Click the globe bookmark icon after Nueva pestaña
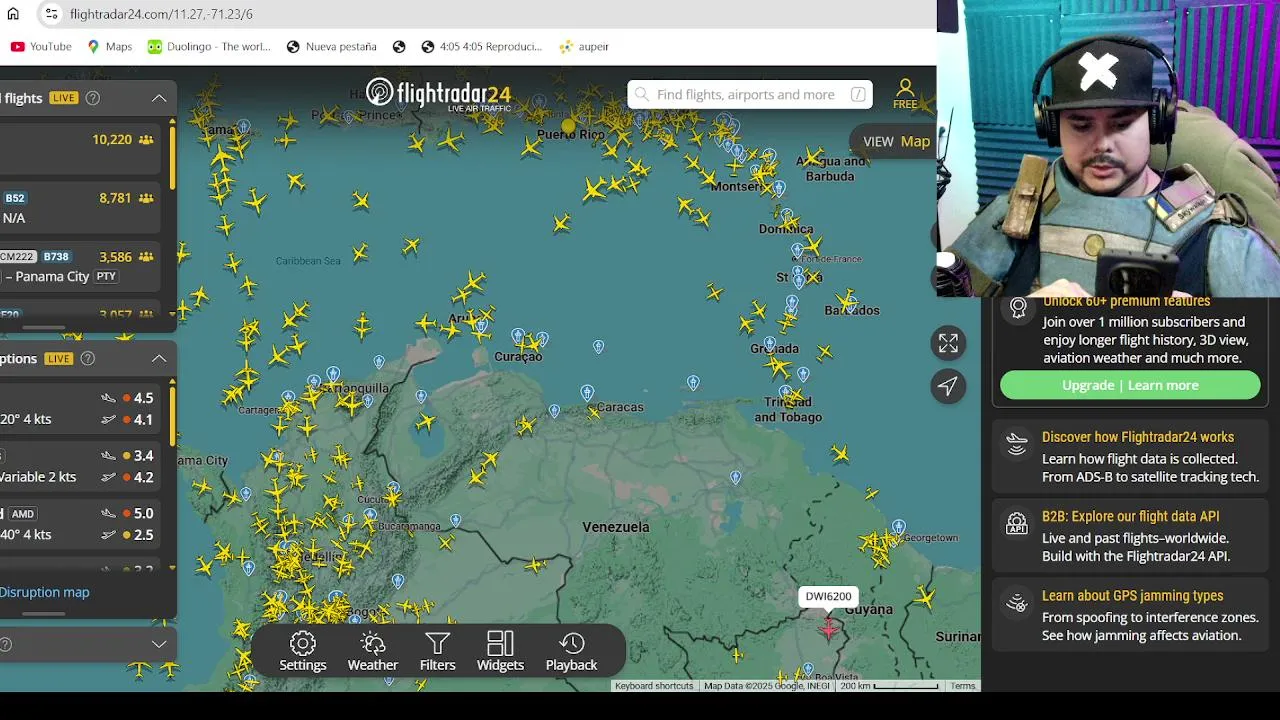1280x720 pixels. click(x=399, y=46)
